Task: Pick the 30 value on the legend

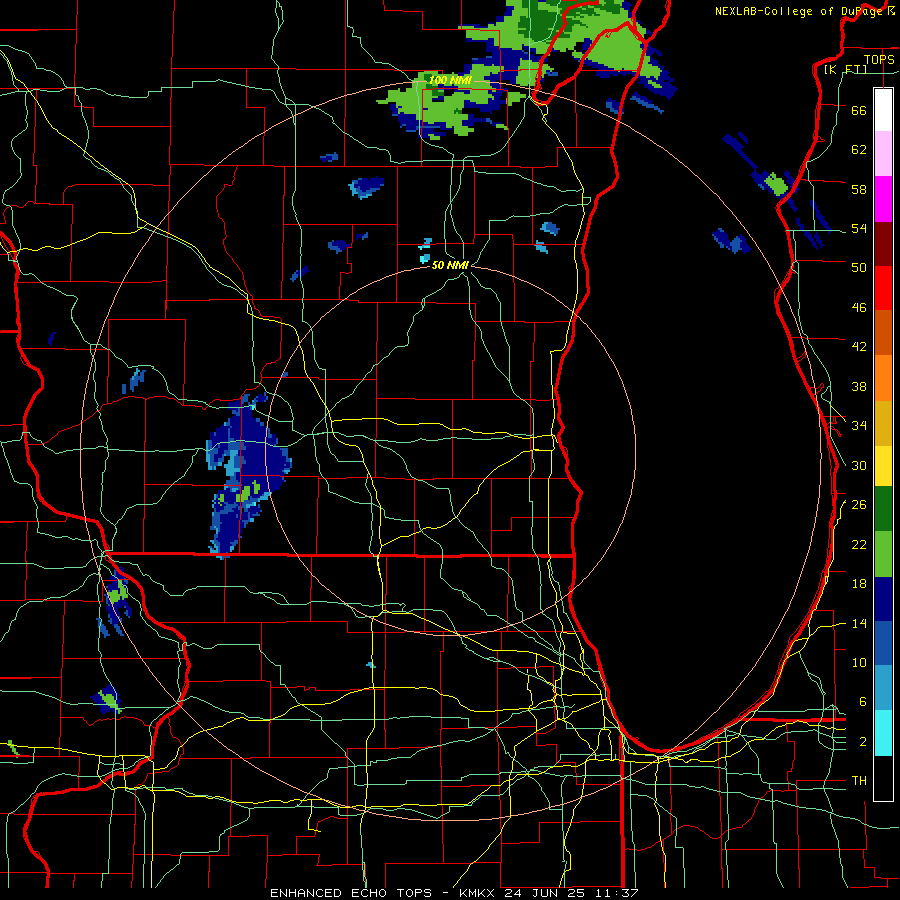Action: (859, 465)
